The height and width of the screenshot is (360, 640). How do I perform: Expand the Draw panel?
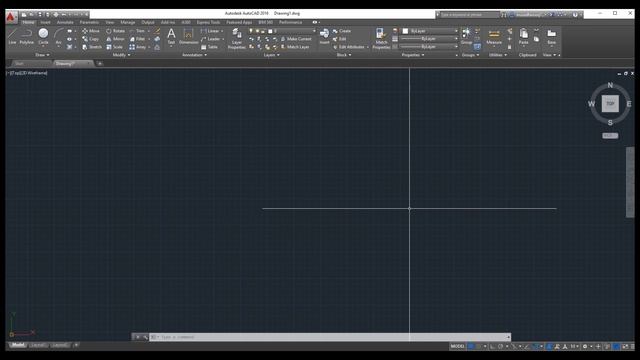42,55
